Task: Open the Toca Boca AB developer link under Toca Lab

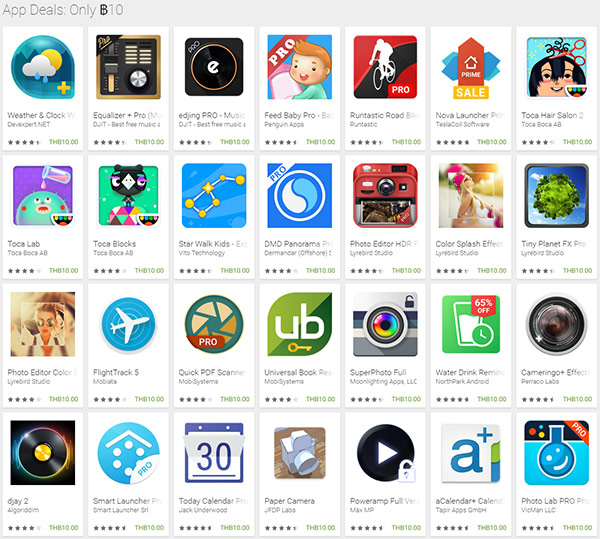Action: [x=28, y=253]
